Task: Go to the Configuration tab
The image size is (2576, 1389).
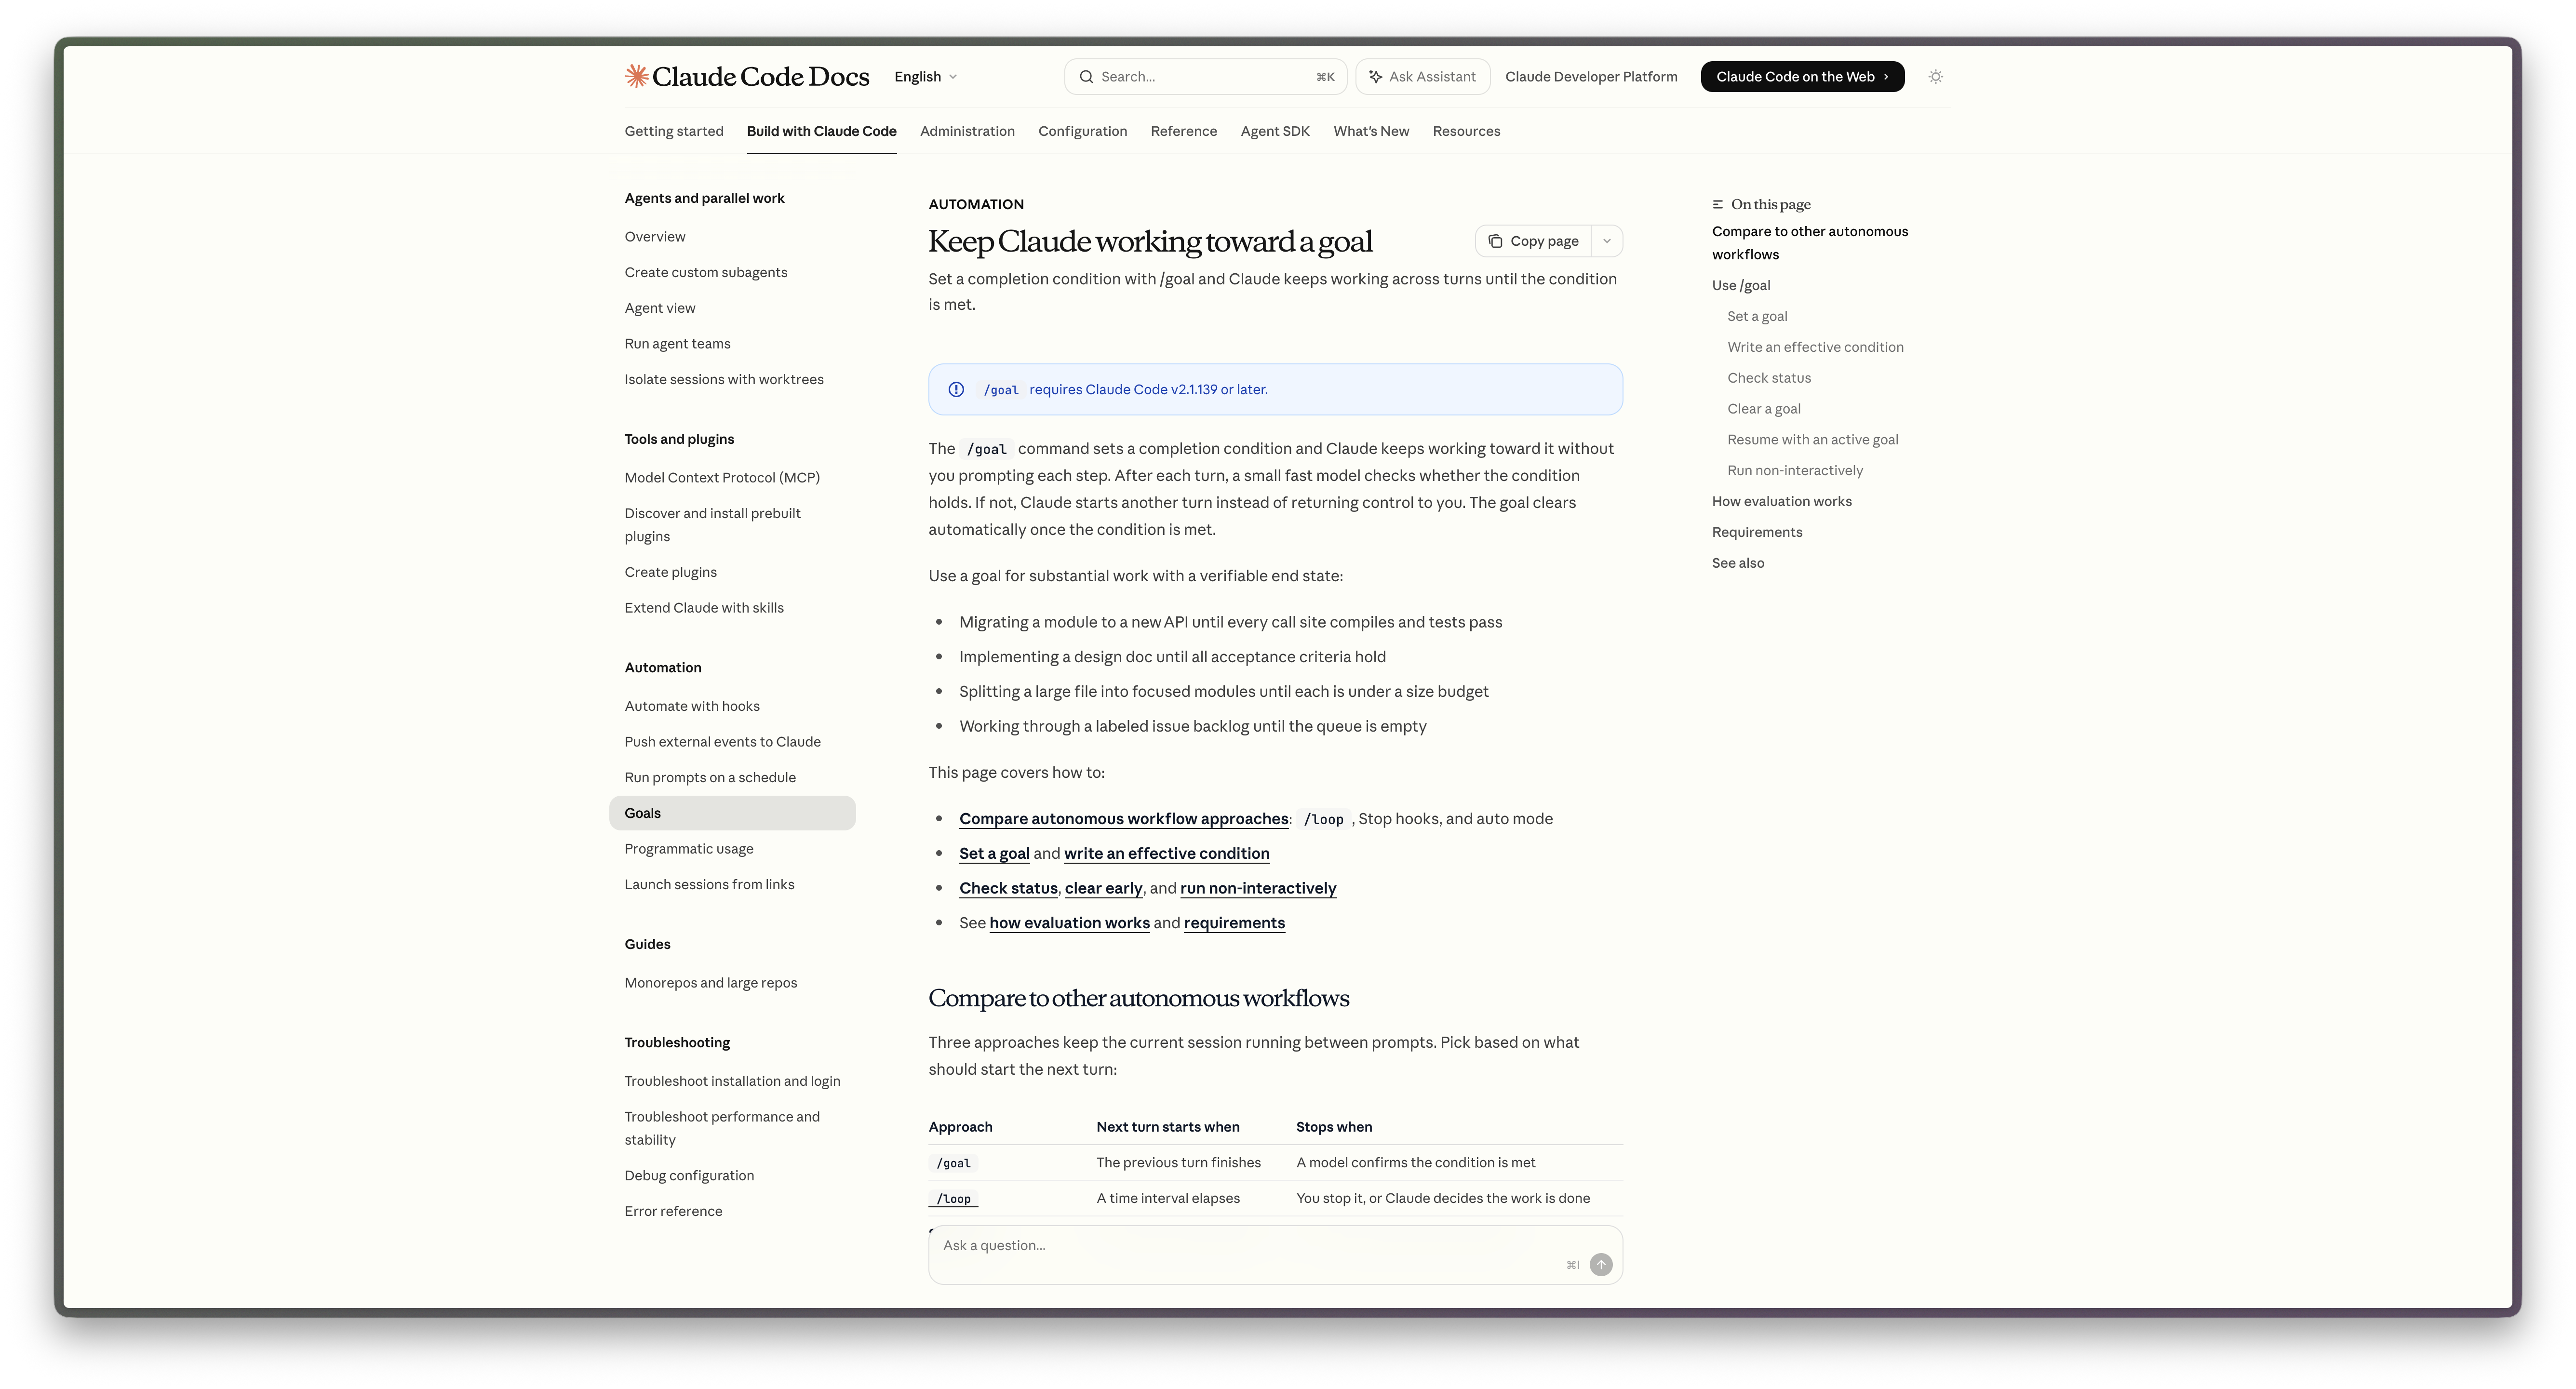Action: point(1082,131)
